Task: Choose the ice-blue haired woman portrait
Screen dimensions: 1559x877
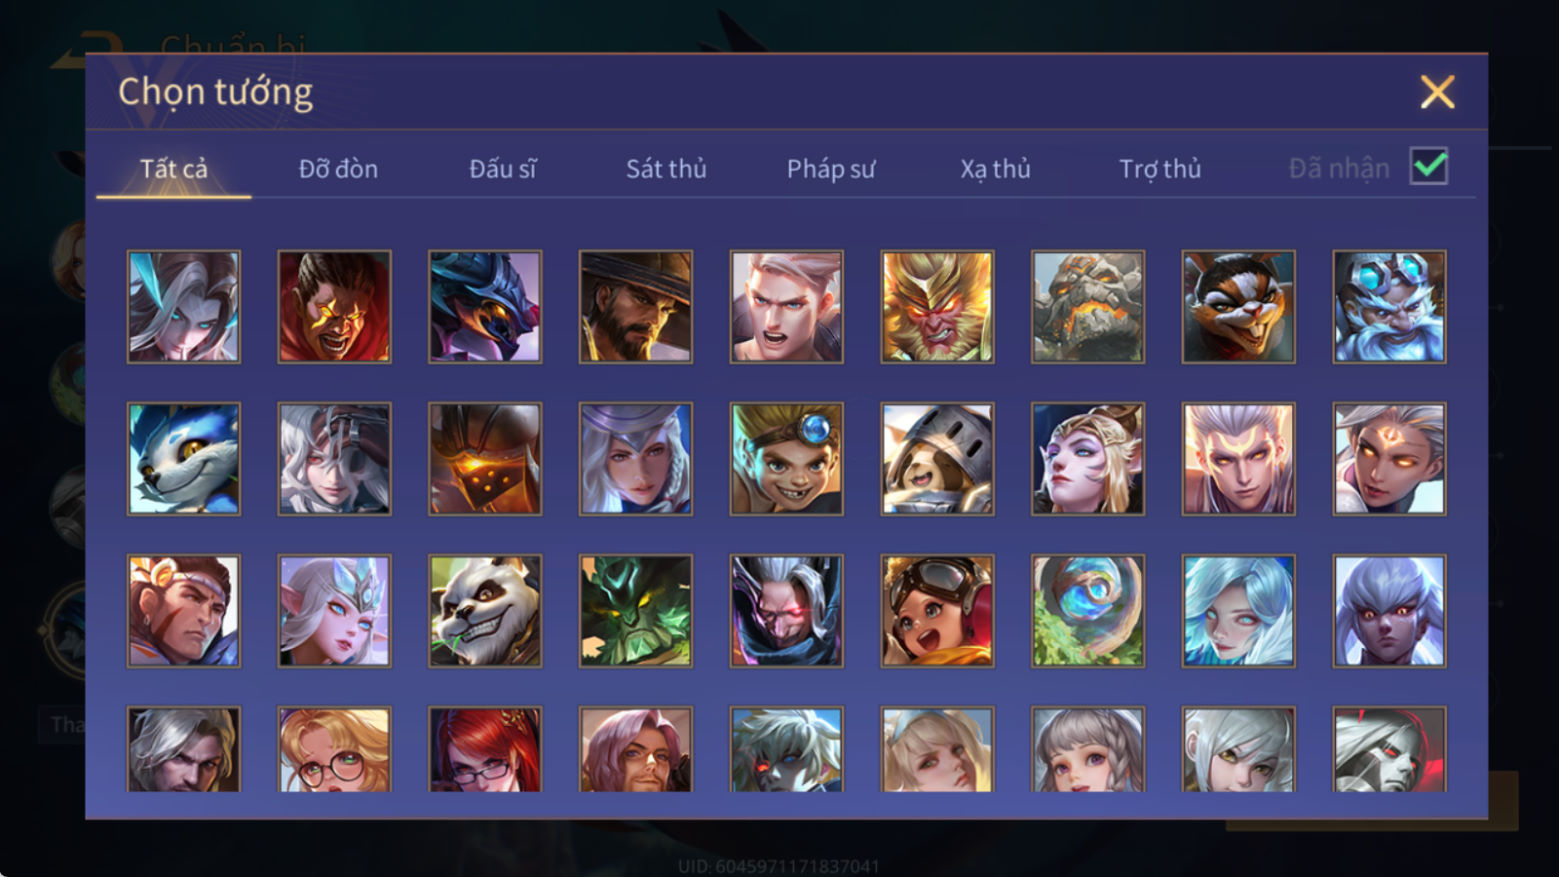Action: point(1238,611)
